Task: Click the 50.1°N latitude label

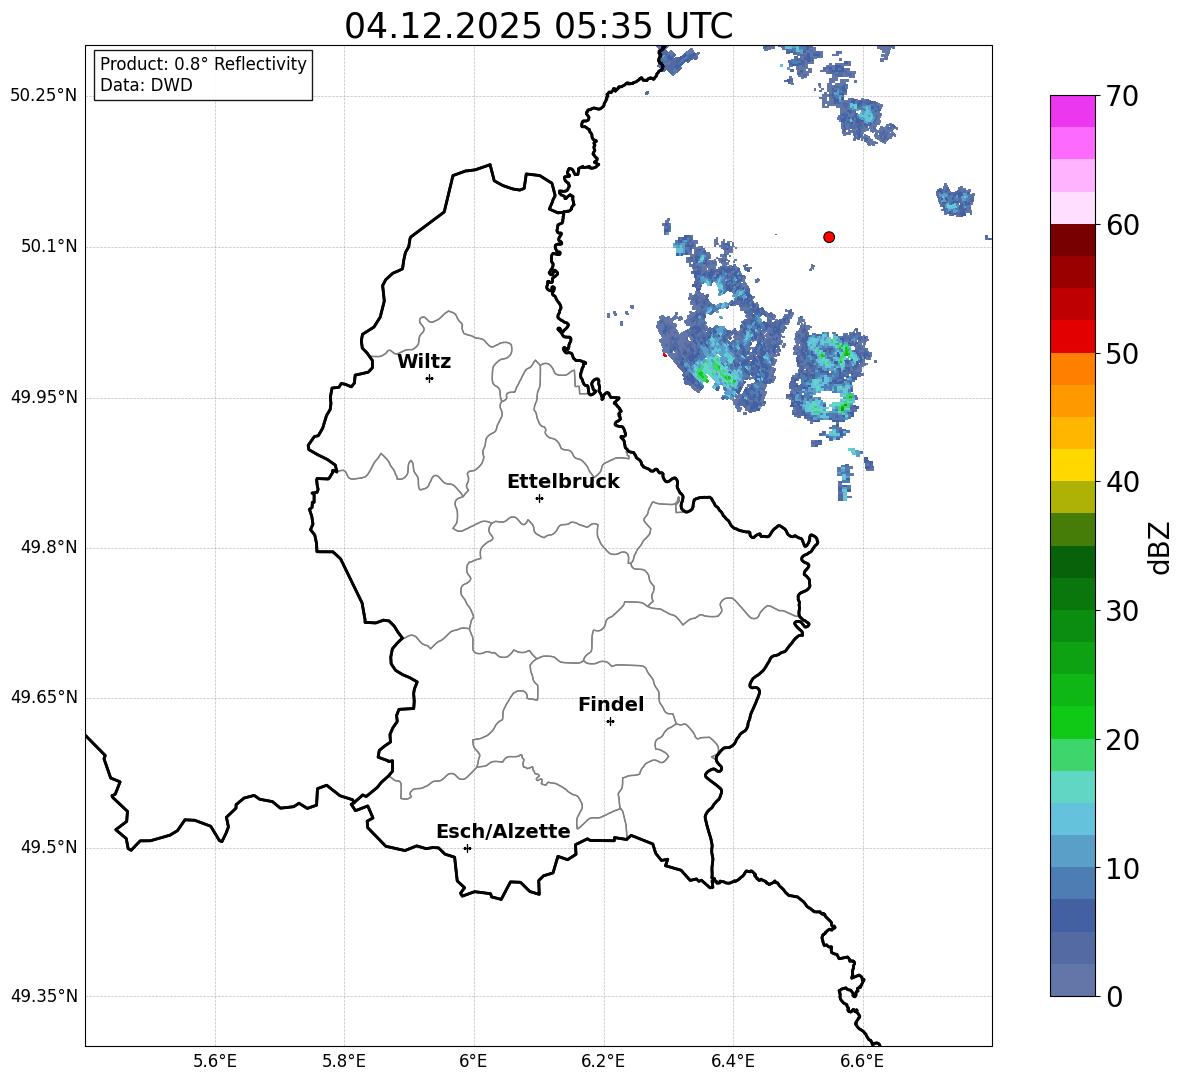Action: (x=49, y=246)
